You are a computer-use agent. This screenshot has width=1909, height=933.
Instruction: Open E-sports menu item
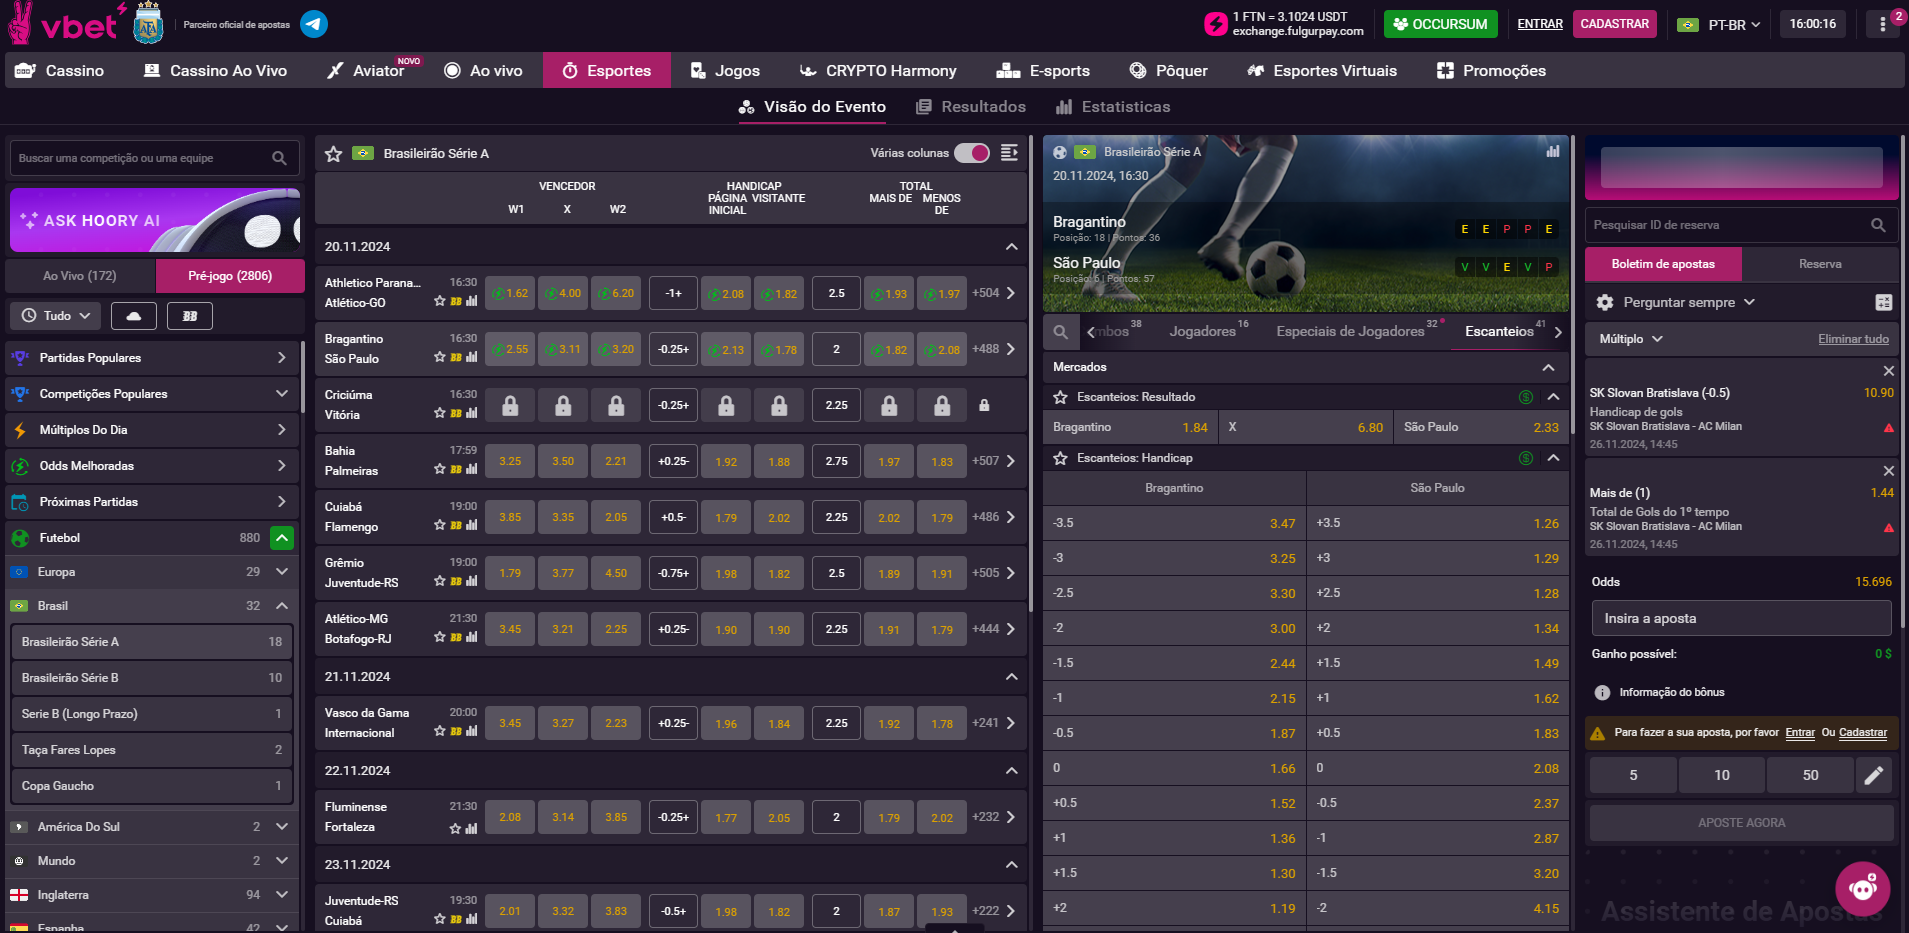[x=1043, y=71]
